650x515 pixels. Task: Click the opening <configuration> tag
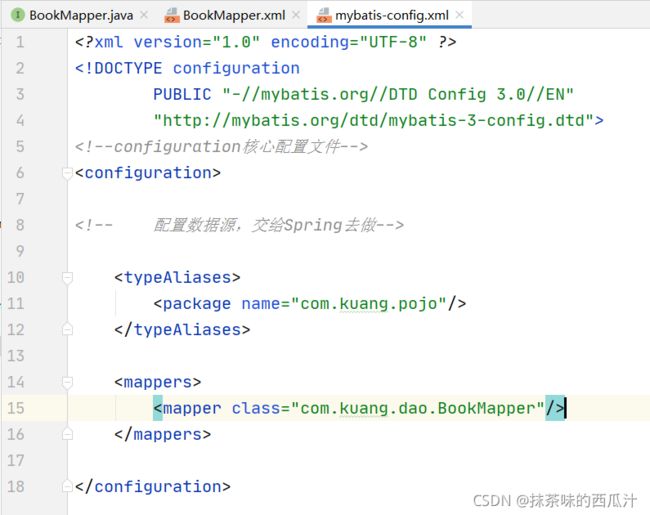pyautogui.click(x=148, y=173)
